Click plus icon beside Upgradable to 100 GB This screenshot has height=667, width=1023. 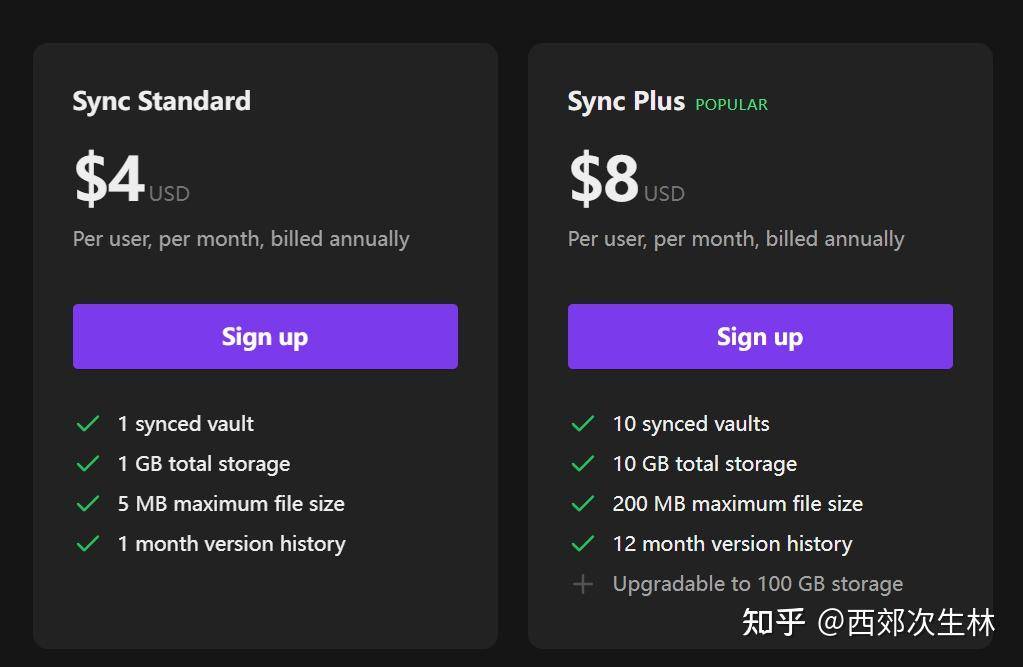tap(583, 583)
